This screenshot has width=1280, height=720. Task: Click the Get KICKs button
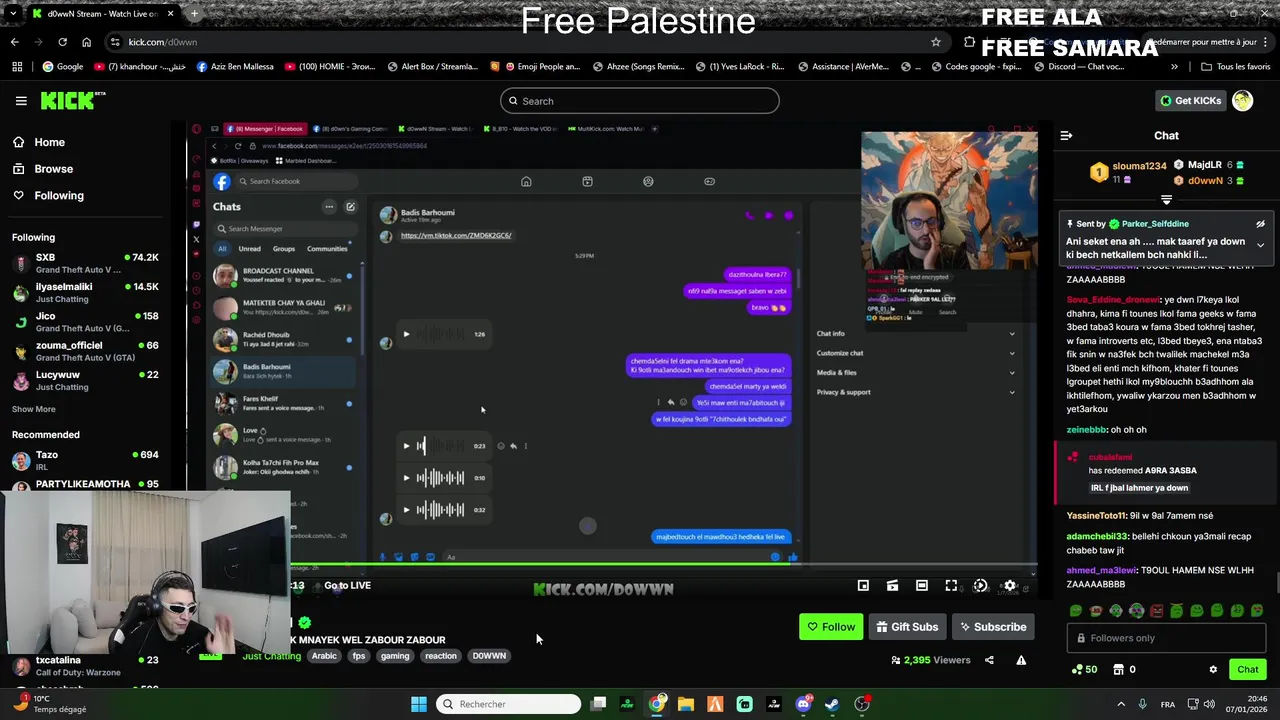pyautogui.click(x=1190, y=100)
